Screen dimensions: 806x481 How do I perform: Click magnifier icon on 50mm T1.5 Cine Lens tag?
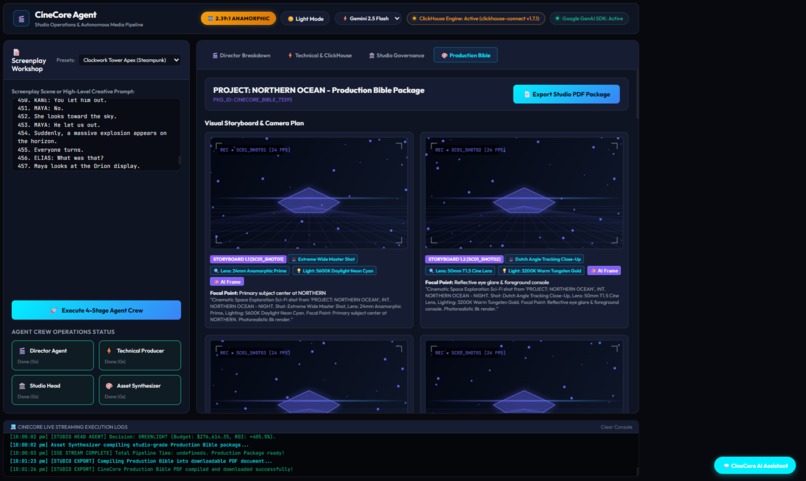coord(431,271)
